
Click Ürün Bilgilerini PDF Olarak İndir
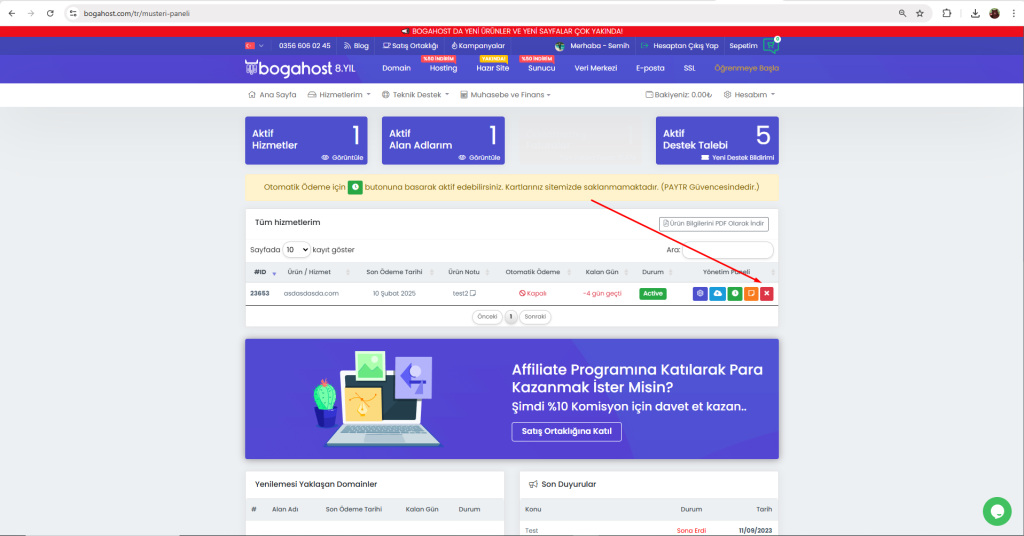point(714,224)
